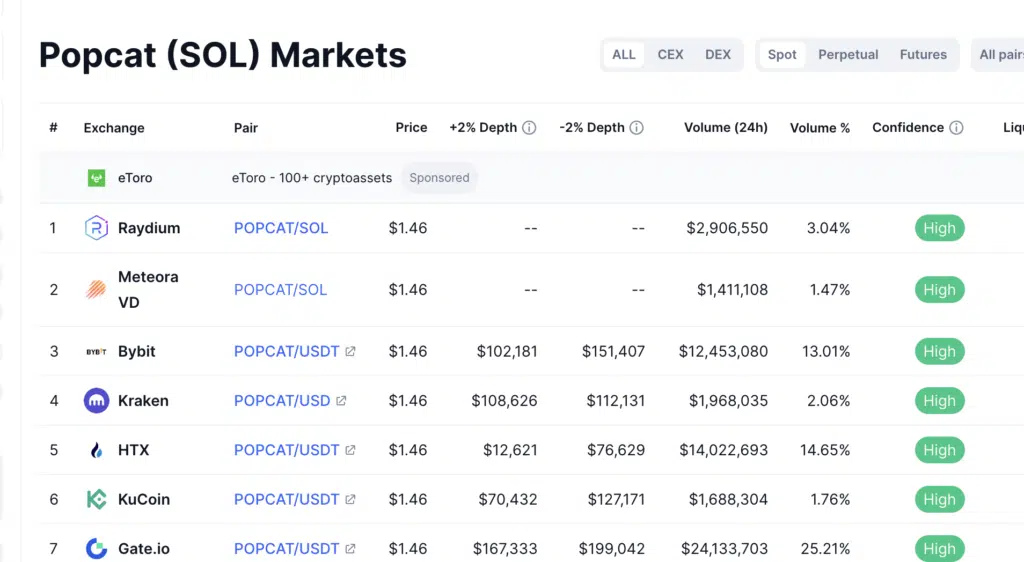The height and width of the screenshot is (562, 1024).
Task: Click volume percent 14.65%
Action: [x=825, y=450]
